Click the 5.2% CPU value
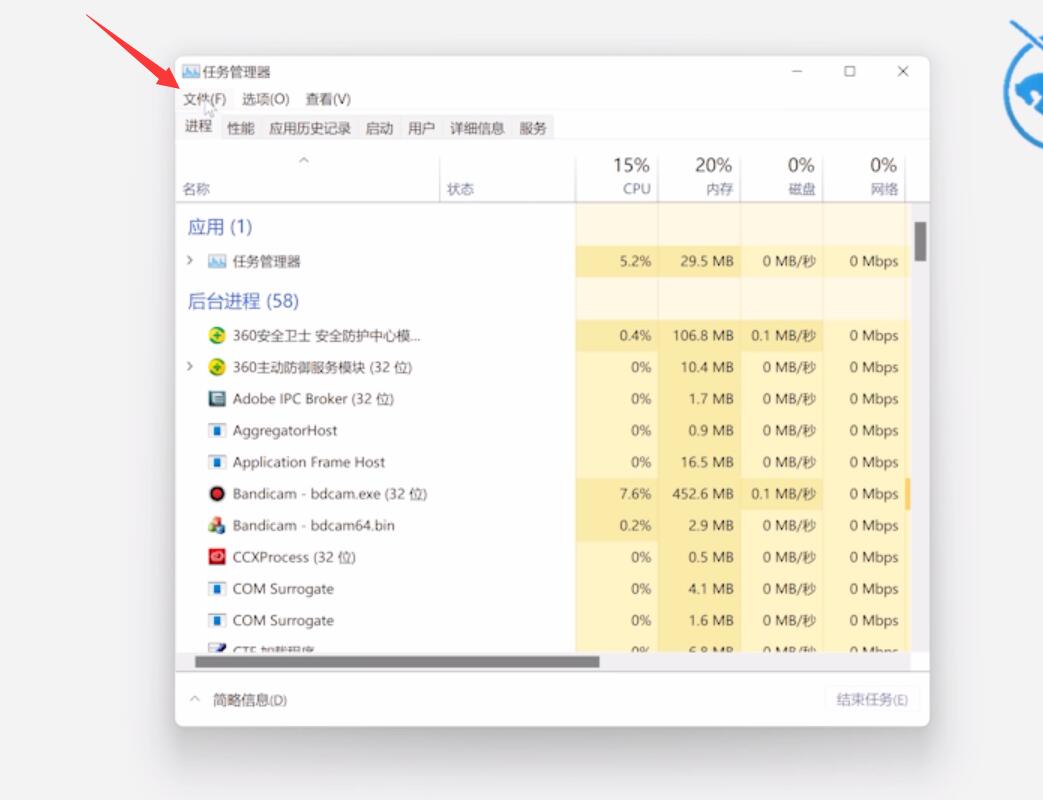 [635, 261]
